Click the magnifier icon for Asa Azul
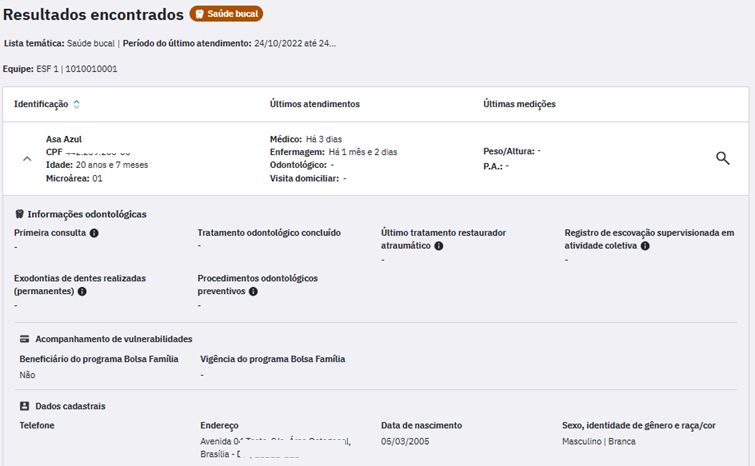 click(x=723, y=158)
